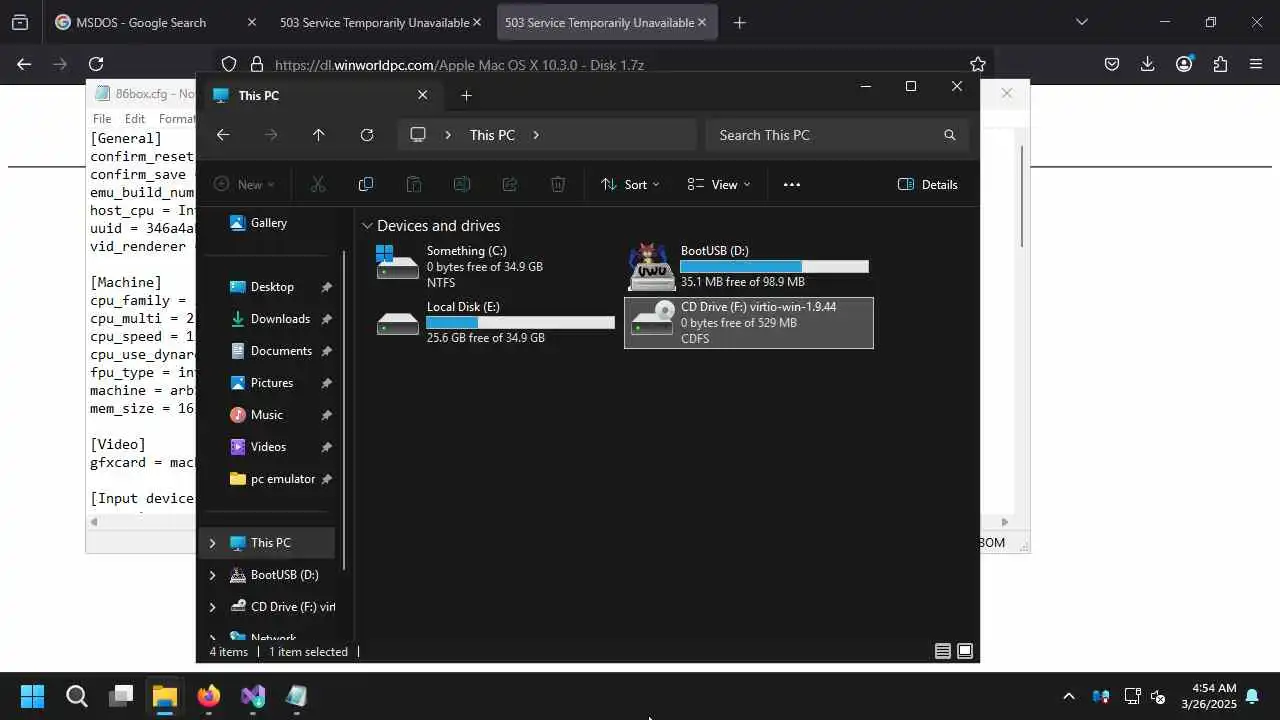Open Gallery in navigation pane
Screen dimensions: 1280x720
[268, 223]
